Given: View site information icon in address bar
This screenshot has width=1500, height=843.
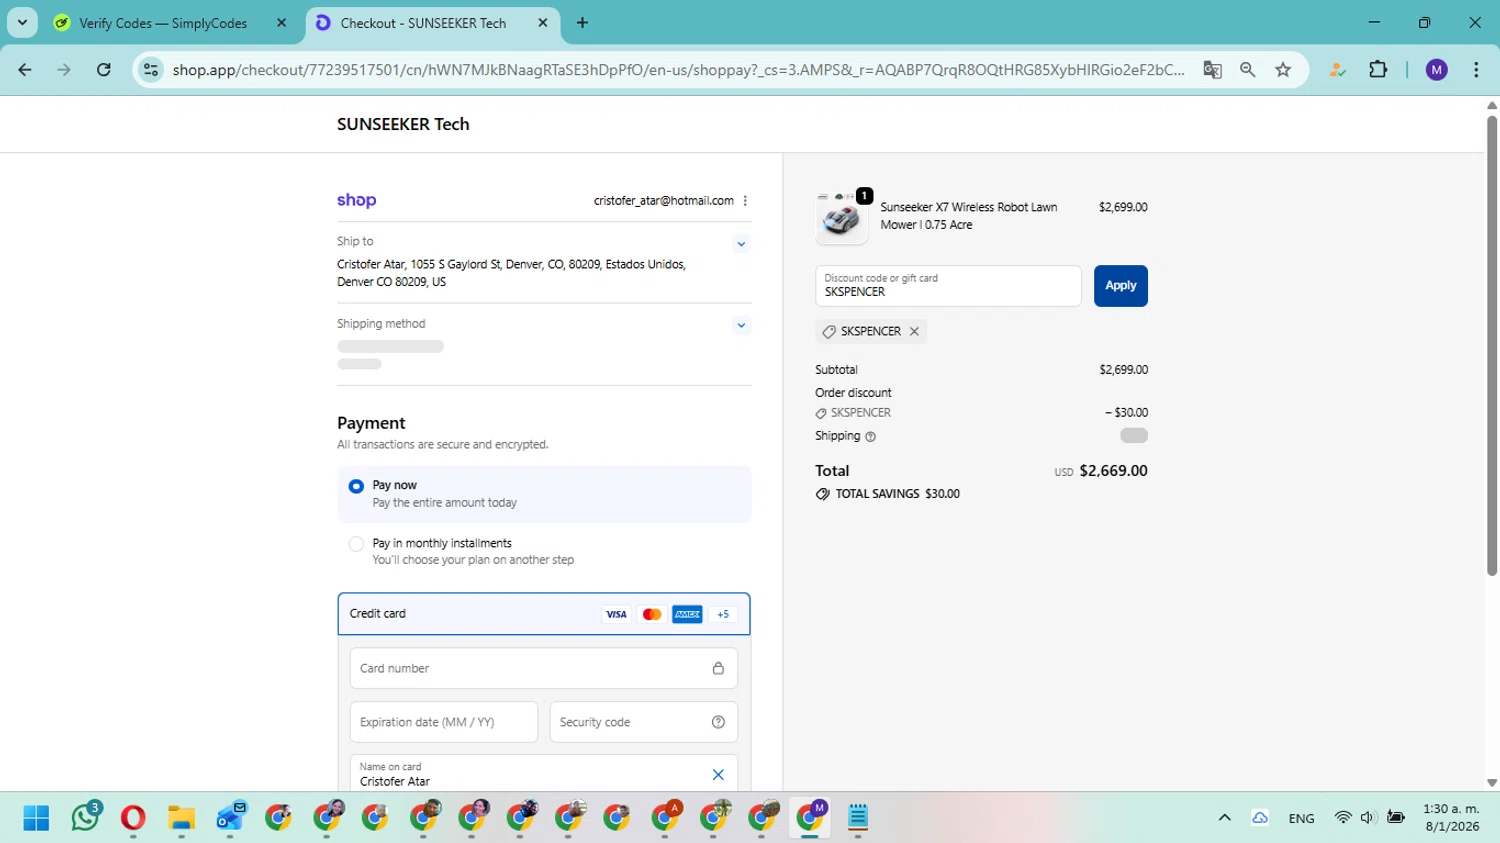Looking at the screenshot, I should 151,70.
